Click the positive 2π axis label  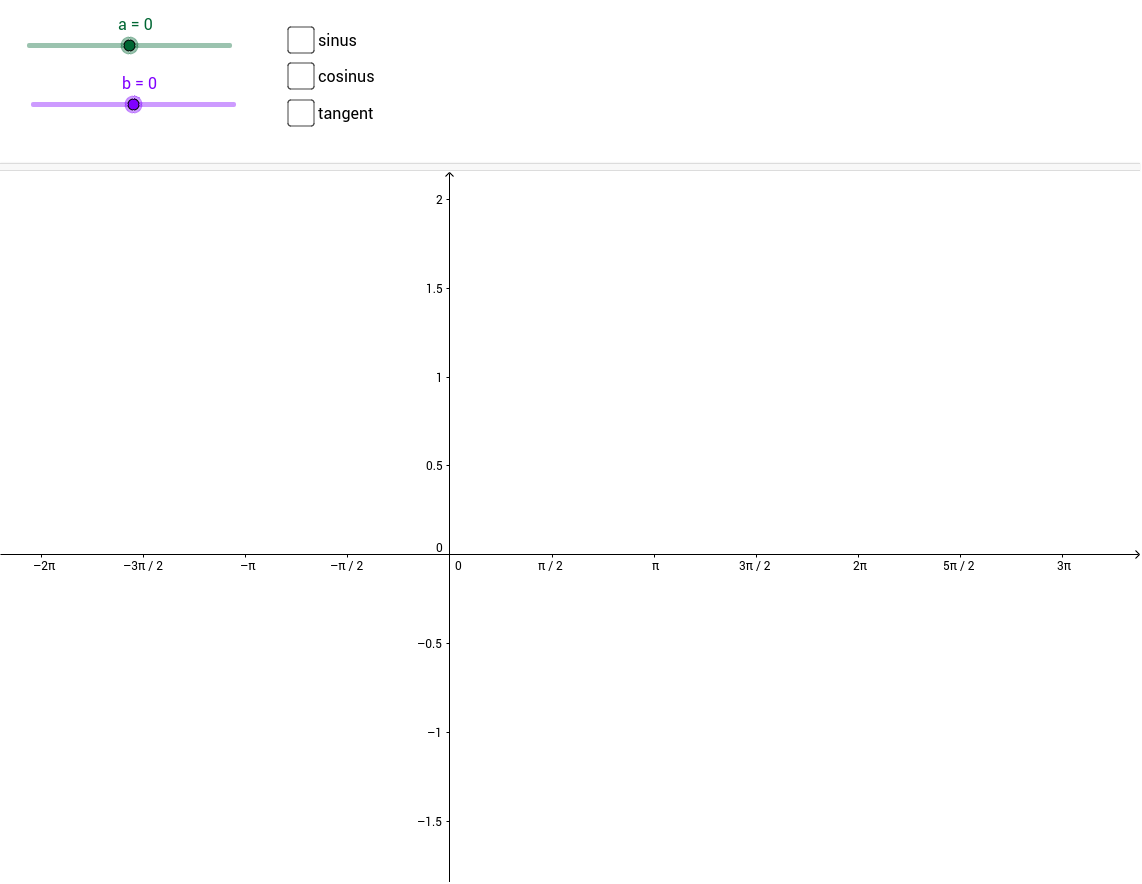click(x=860, y=566)
